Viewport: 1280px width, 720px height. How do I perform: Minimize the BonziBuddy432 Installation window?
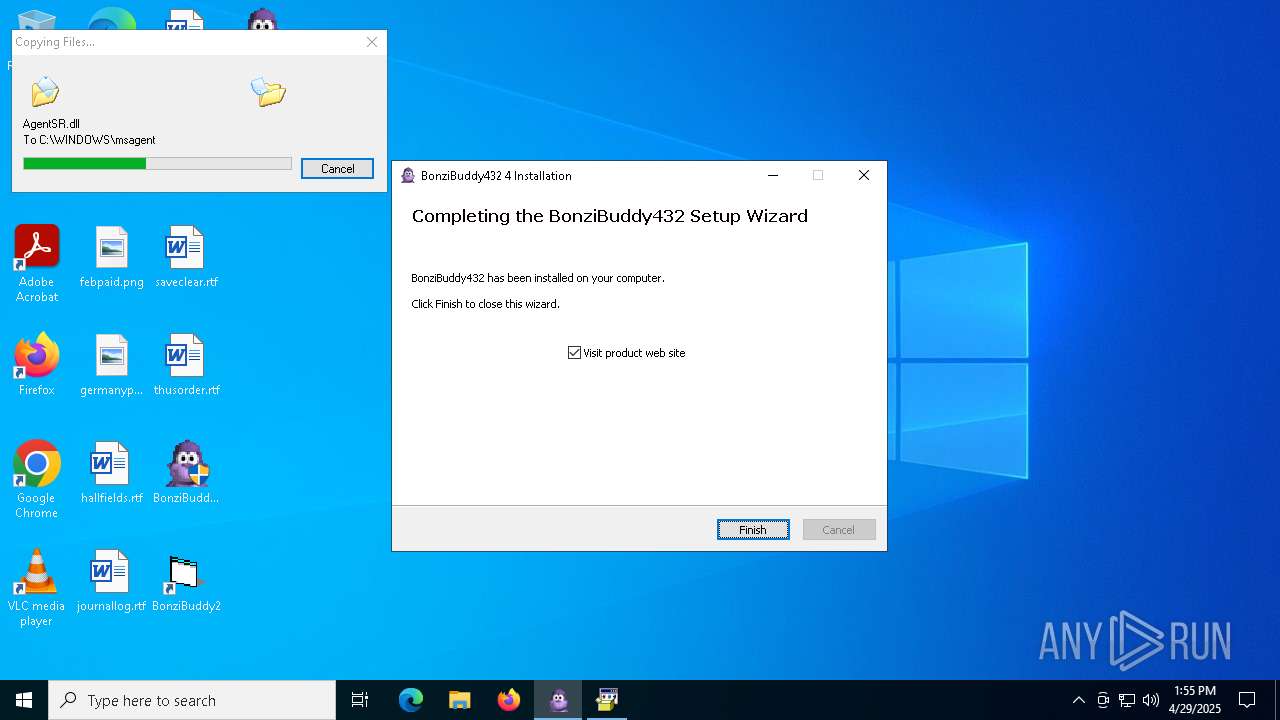(x=773, y=175)
